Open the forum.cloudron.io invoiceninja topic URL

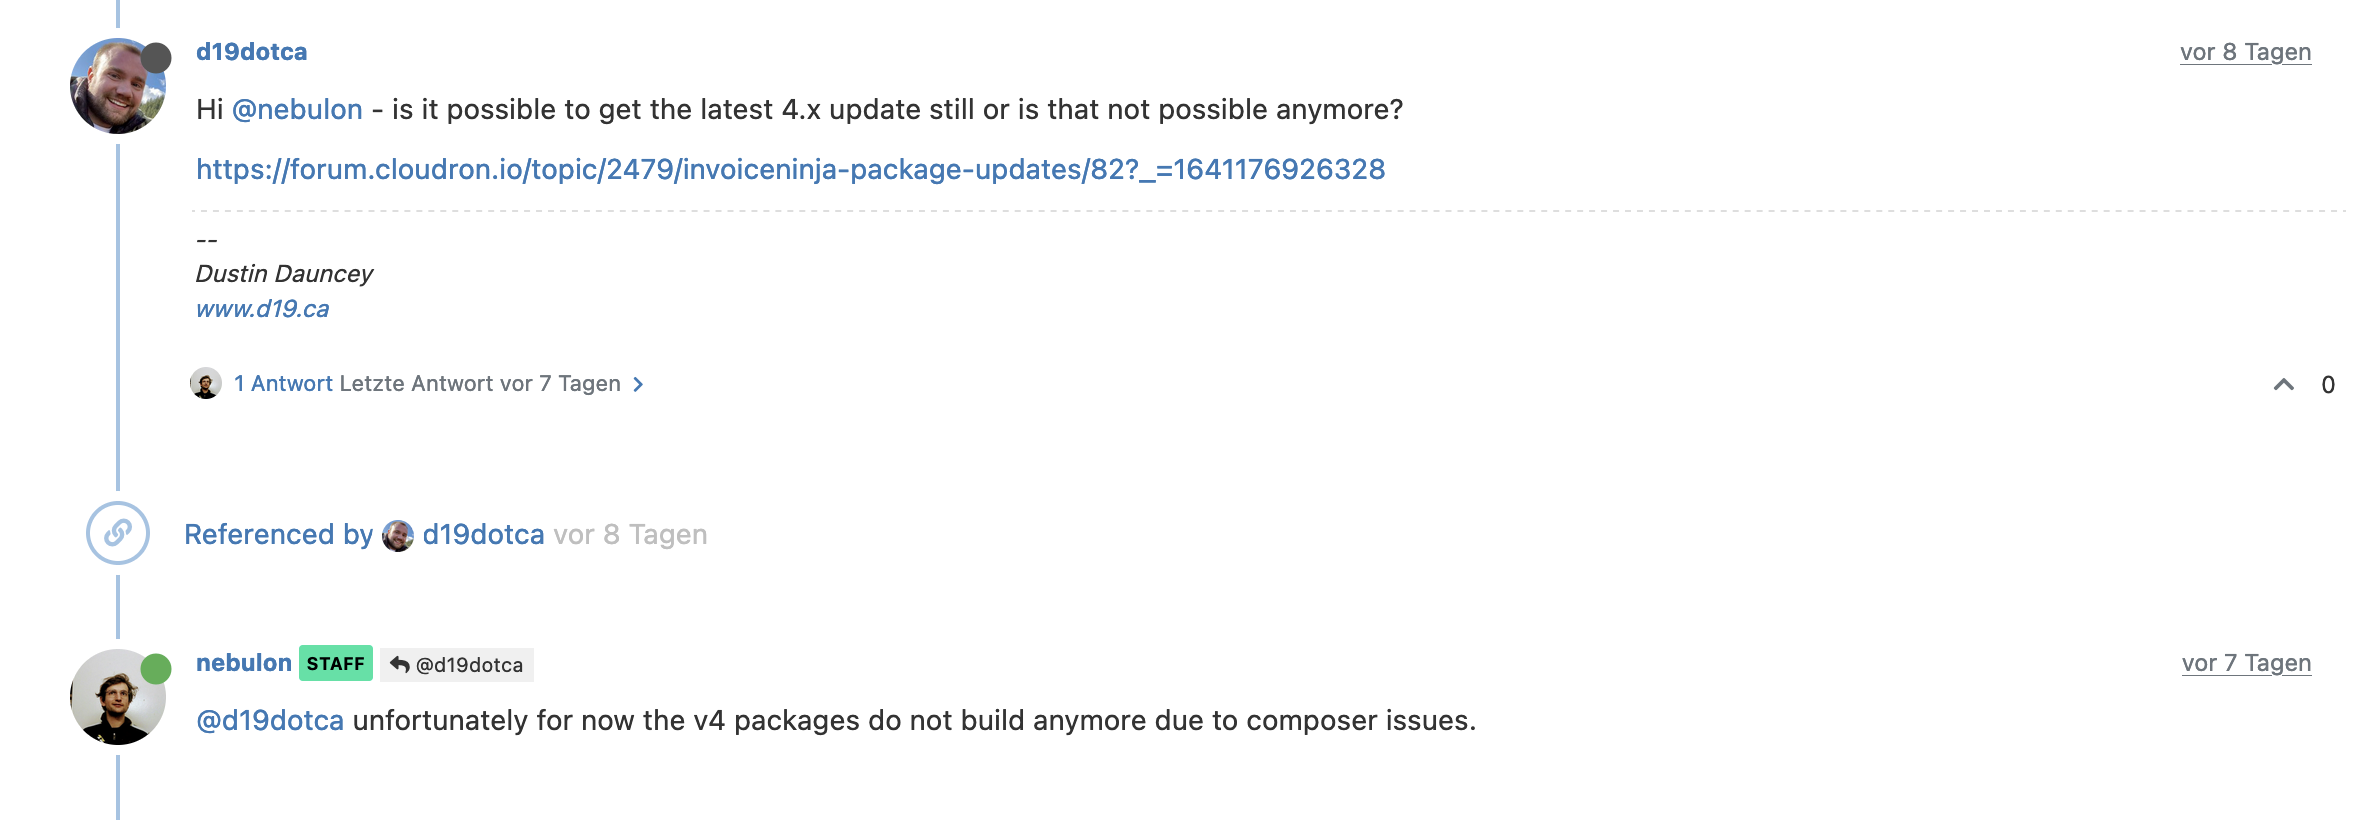pyautogui.click(x=790, y=169)
